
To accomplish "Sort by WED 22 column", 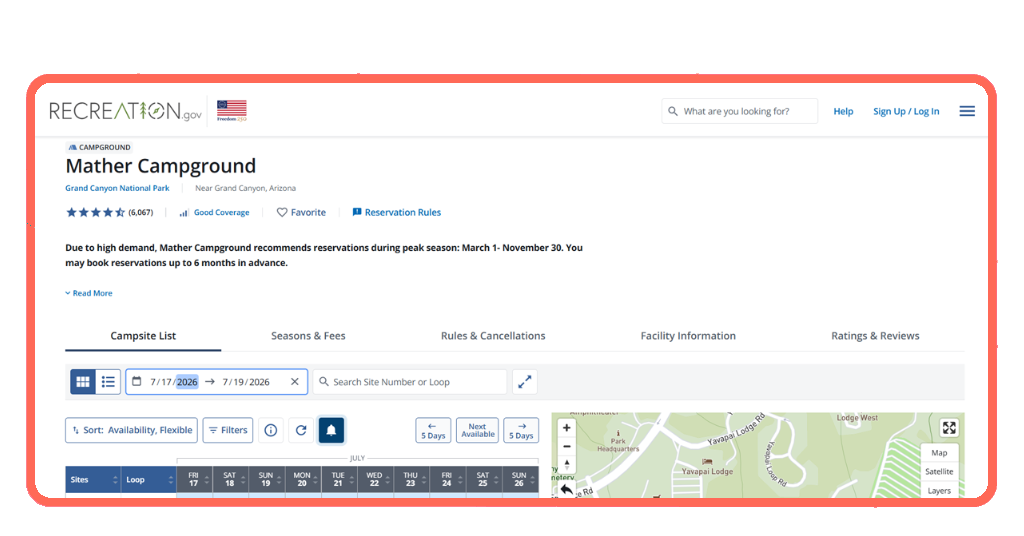I will point(376,480).
